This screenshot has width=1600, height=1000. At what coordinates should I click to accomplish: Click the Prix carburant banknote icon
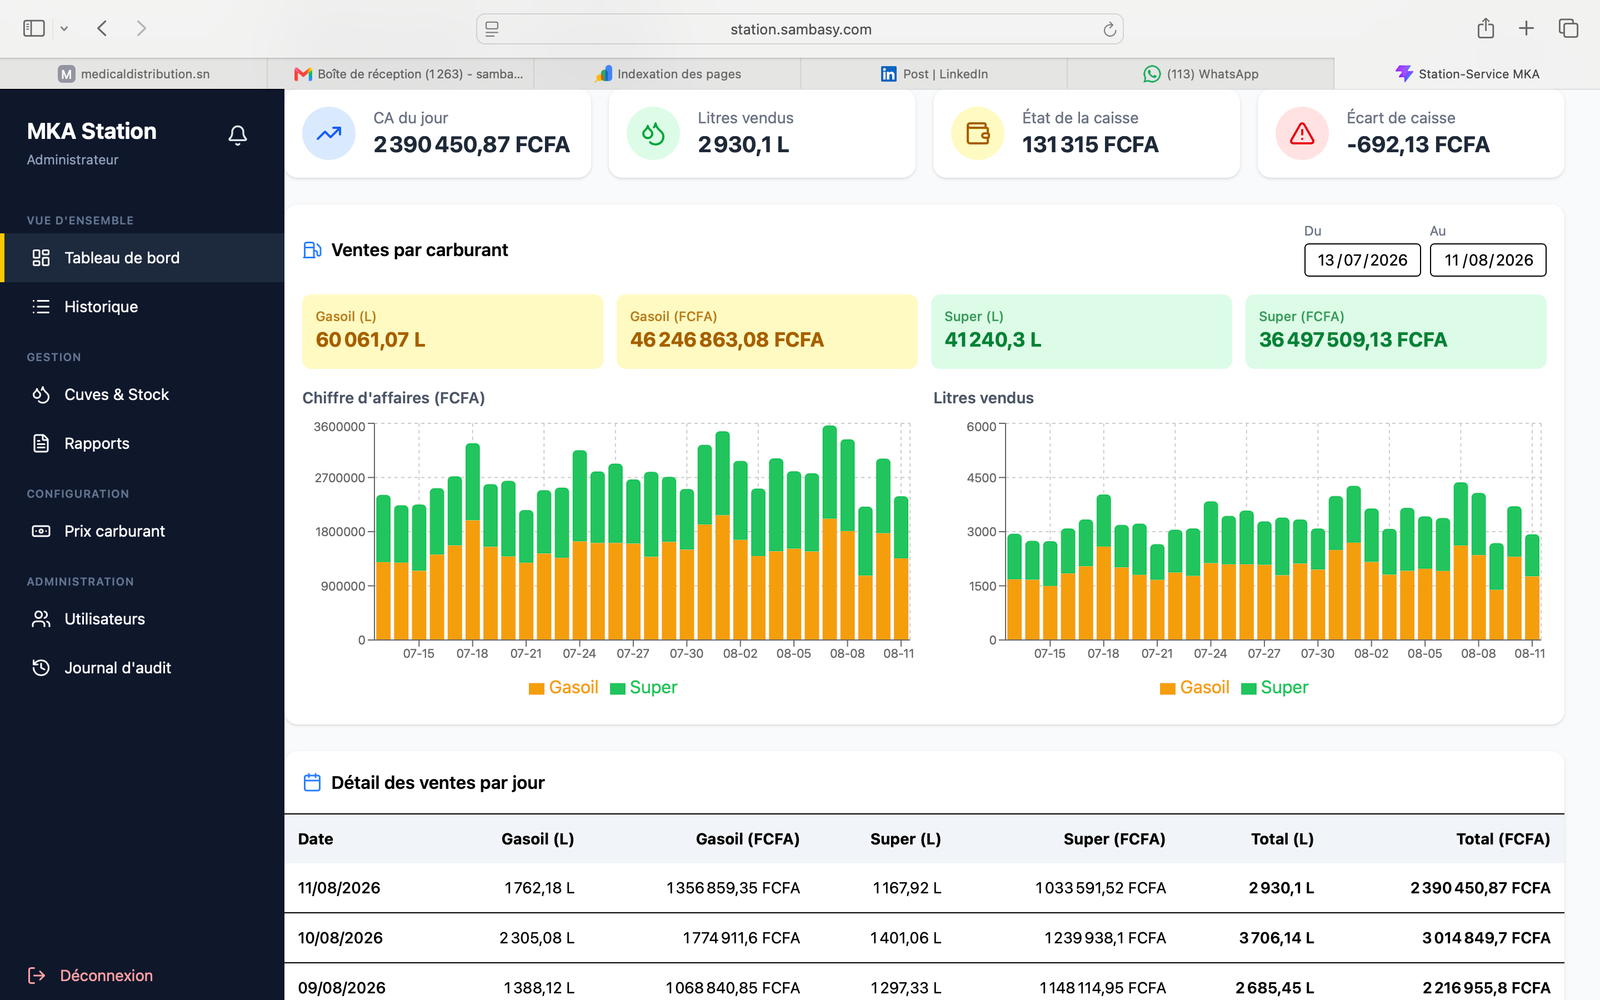[41, 532]
